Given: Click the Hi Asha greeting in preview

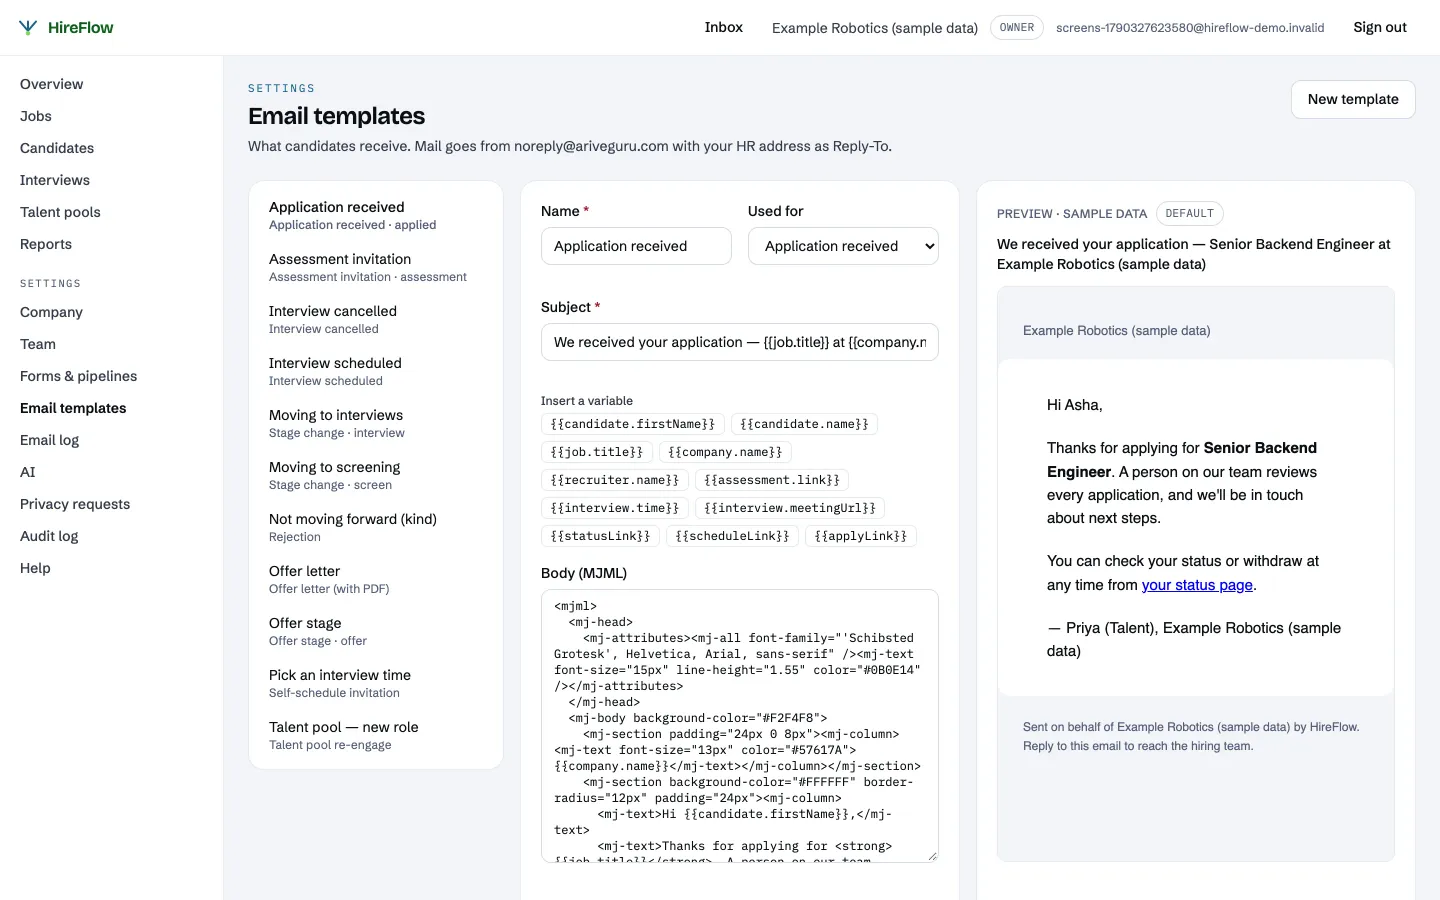Looking at the screenshot, I should [1075, 405].
